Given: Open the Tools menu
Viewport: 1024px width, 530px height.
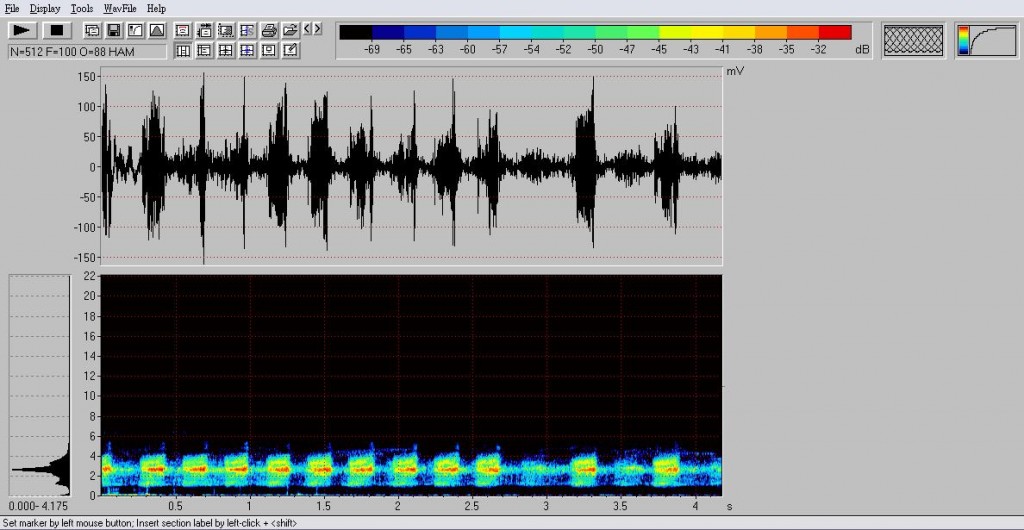Looking at the screenshot, I should (x=82, y=8).
